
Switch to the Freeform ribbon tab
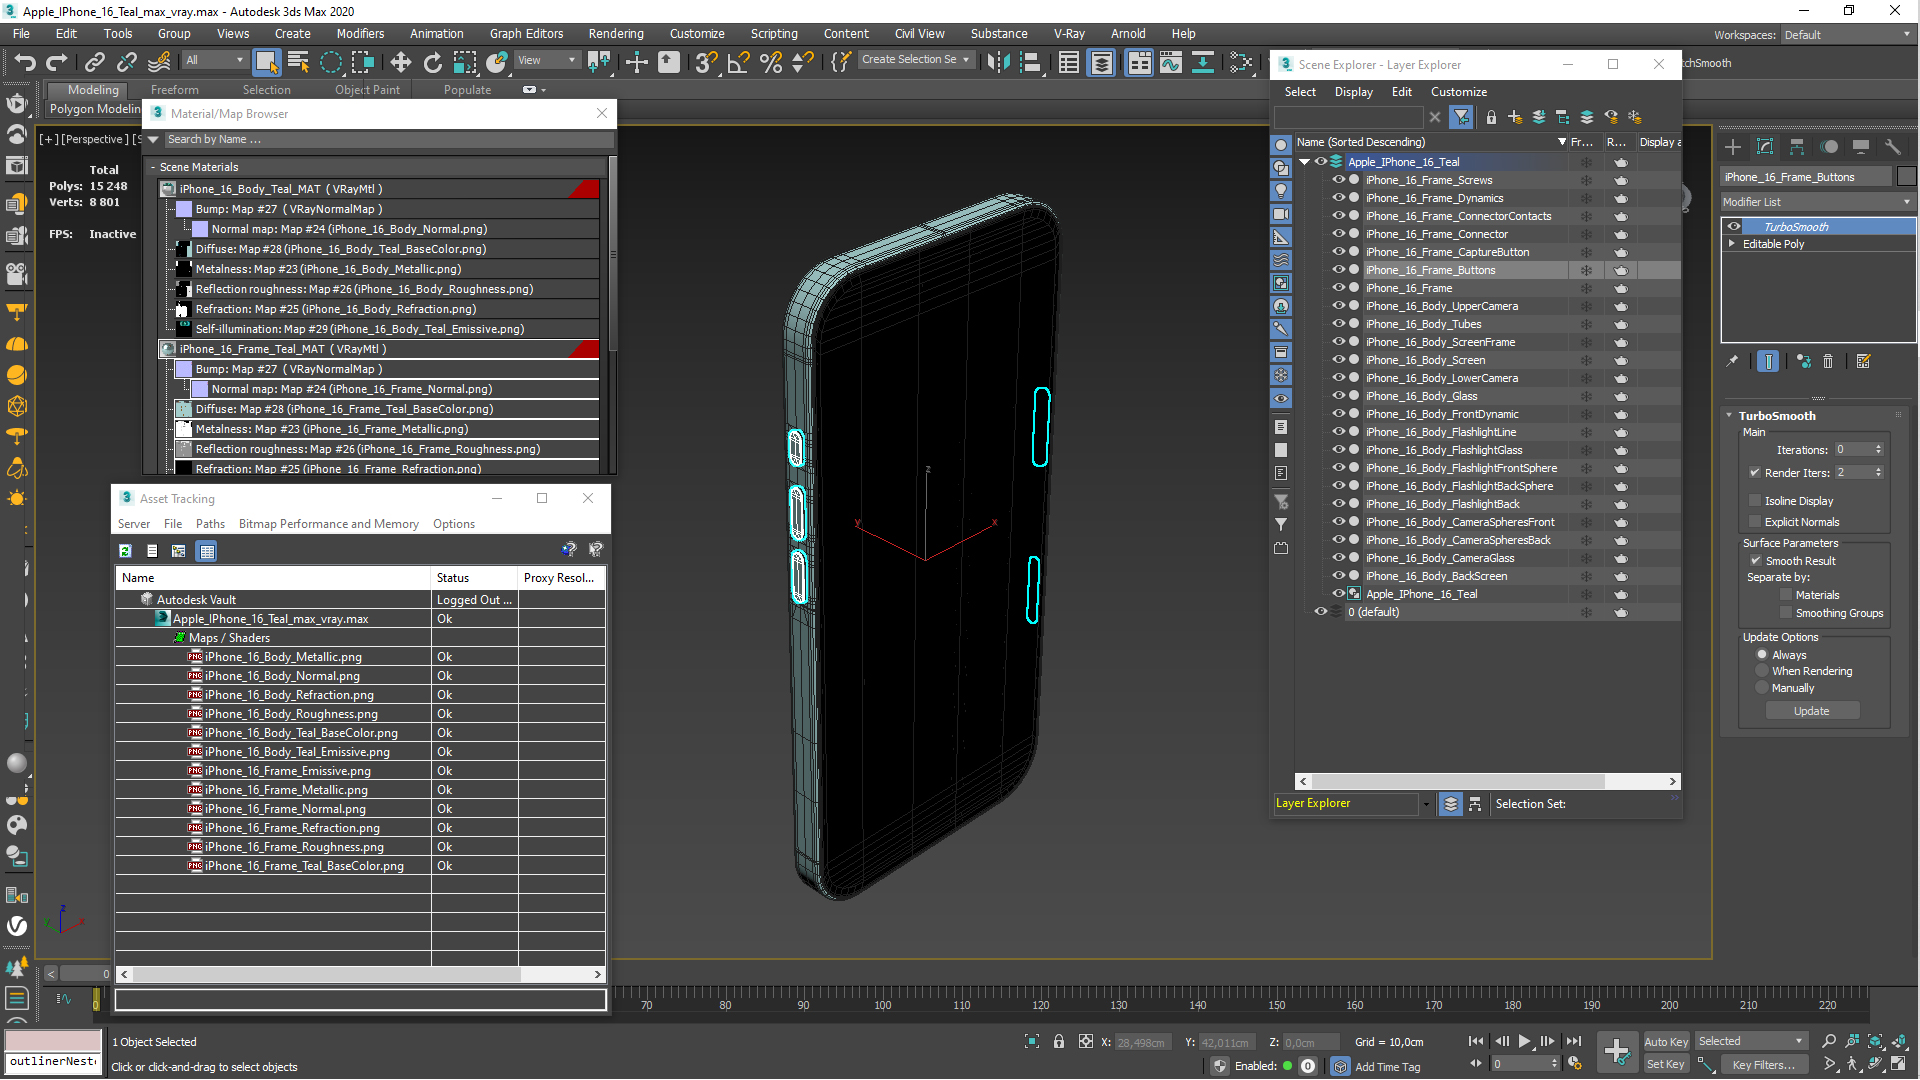(x=175, y=90)
